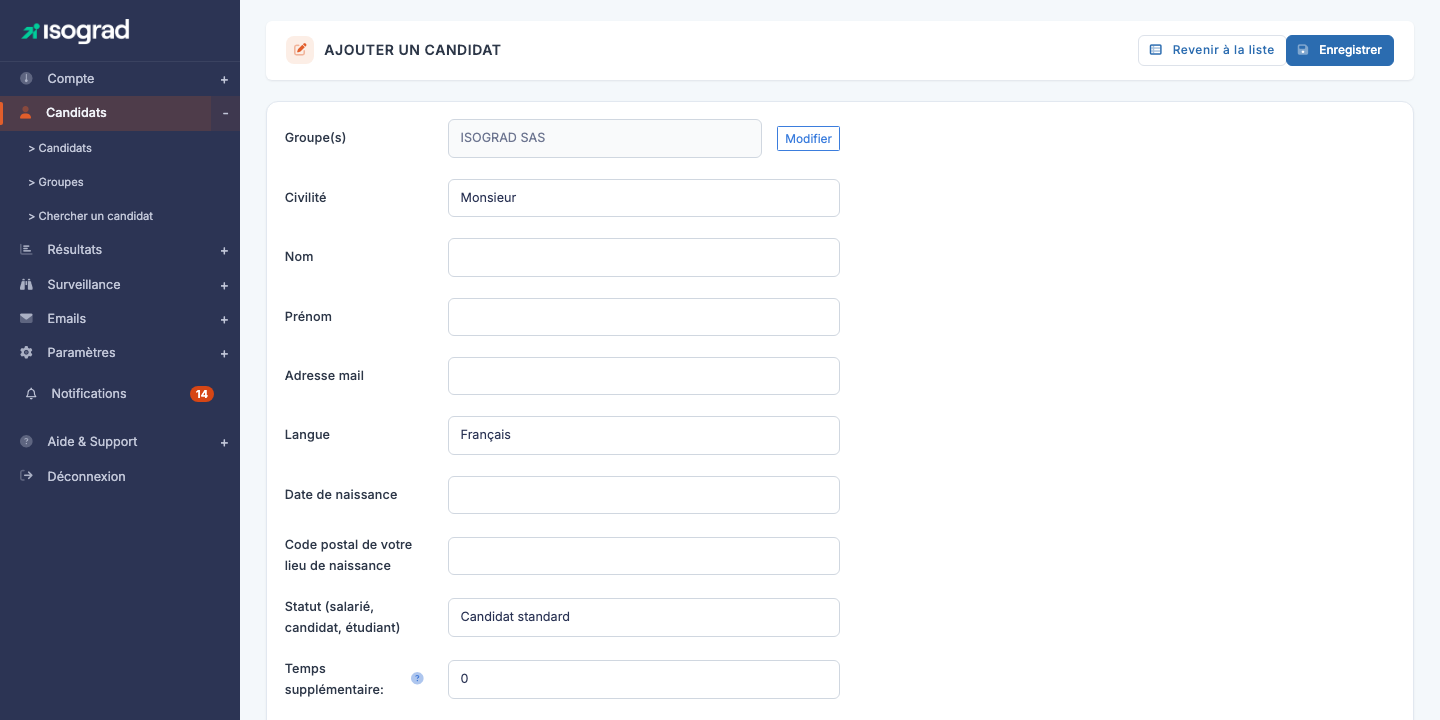Open the Statut dropdown showing Candidat standard

coord(643,617)
